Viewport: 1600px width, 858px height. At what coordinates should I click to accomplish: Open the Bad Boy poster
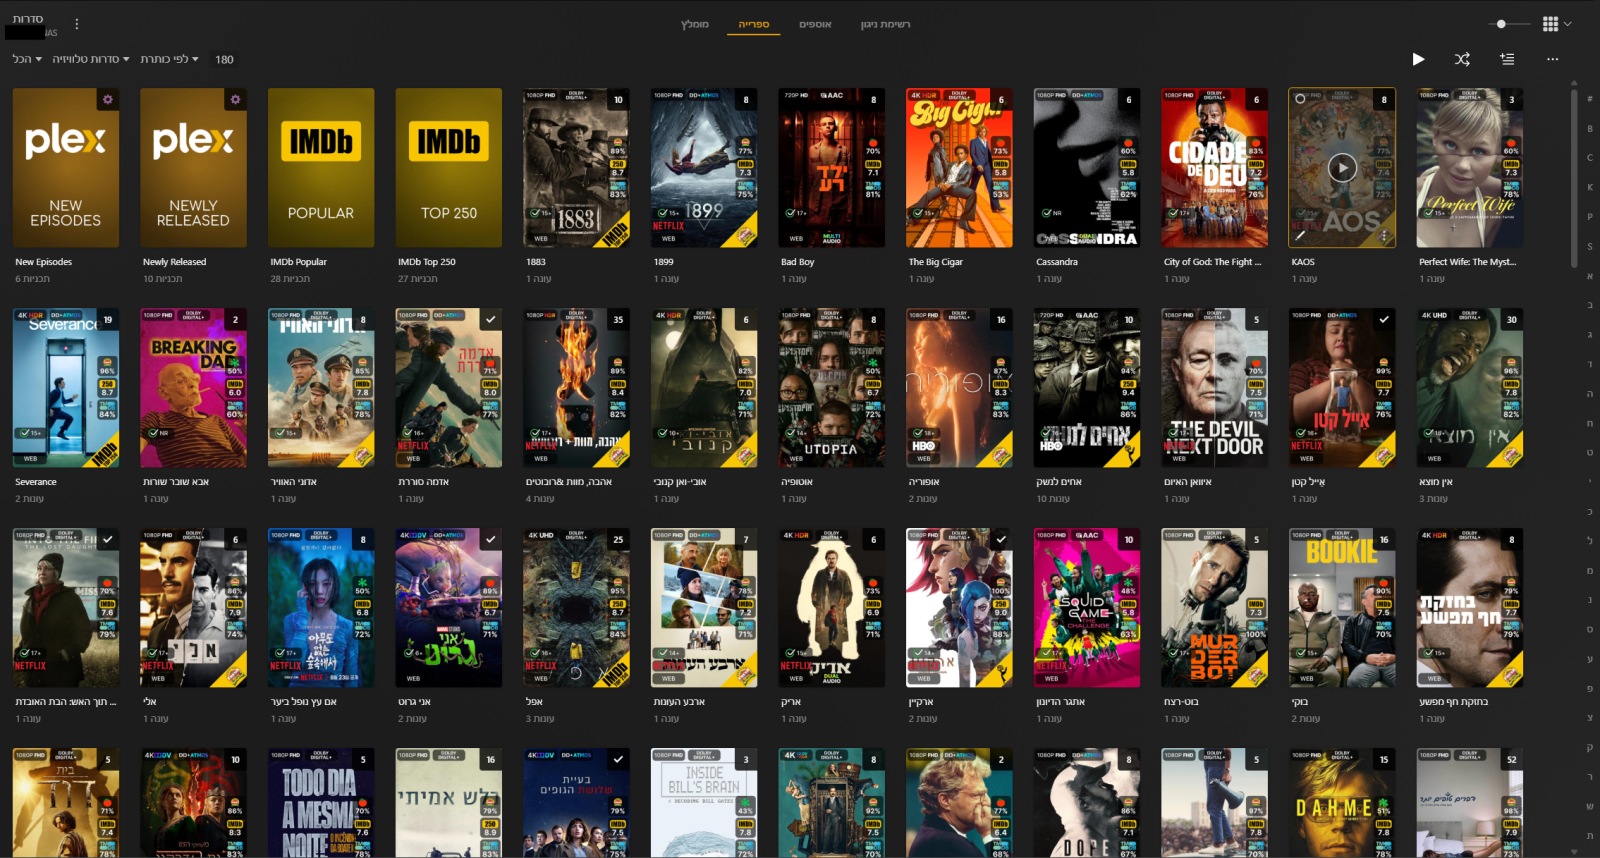point(832,167)
